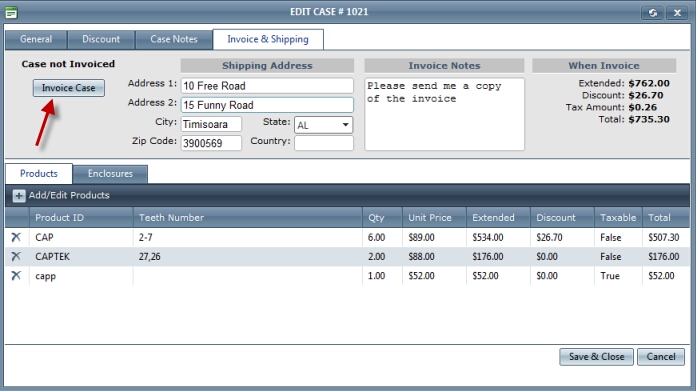Image resolution: width=696 pixels, height=391 pixels.
Task: Click Save & Close
Action: [x=596, y=357]
